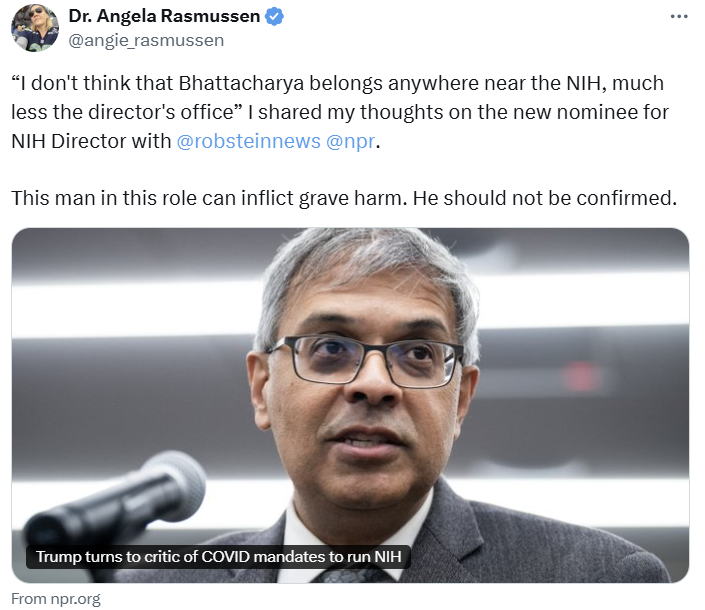
Task: Click the man's glasses in the photo
Action: pos(365,362)
